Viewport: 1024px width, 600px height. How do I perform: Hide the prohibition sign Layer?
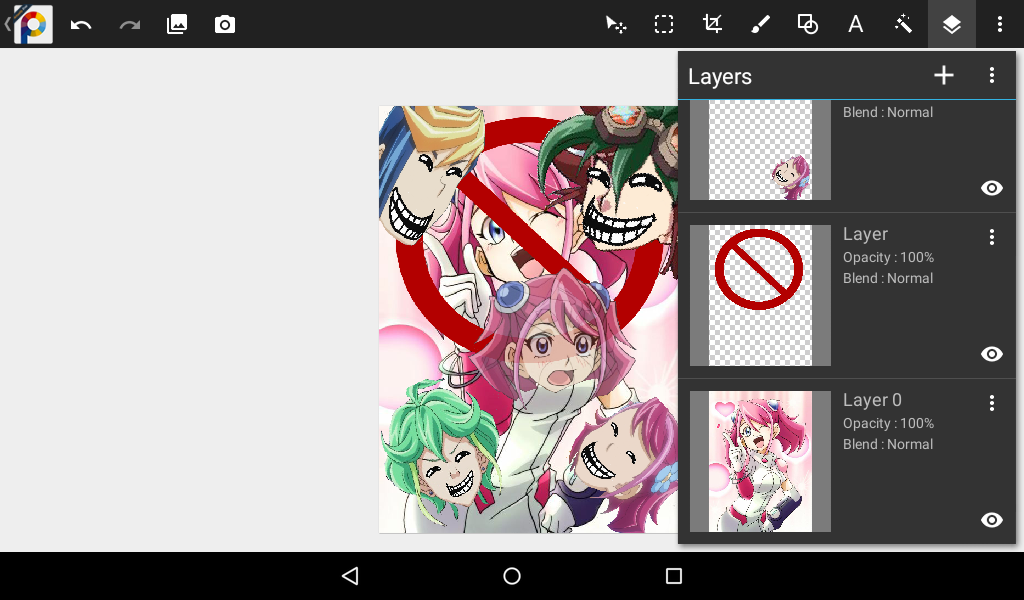point(991,354)
